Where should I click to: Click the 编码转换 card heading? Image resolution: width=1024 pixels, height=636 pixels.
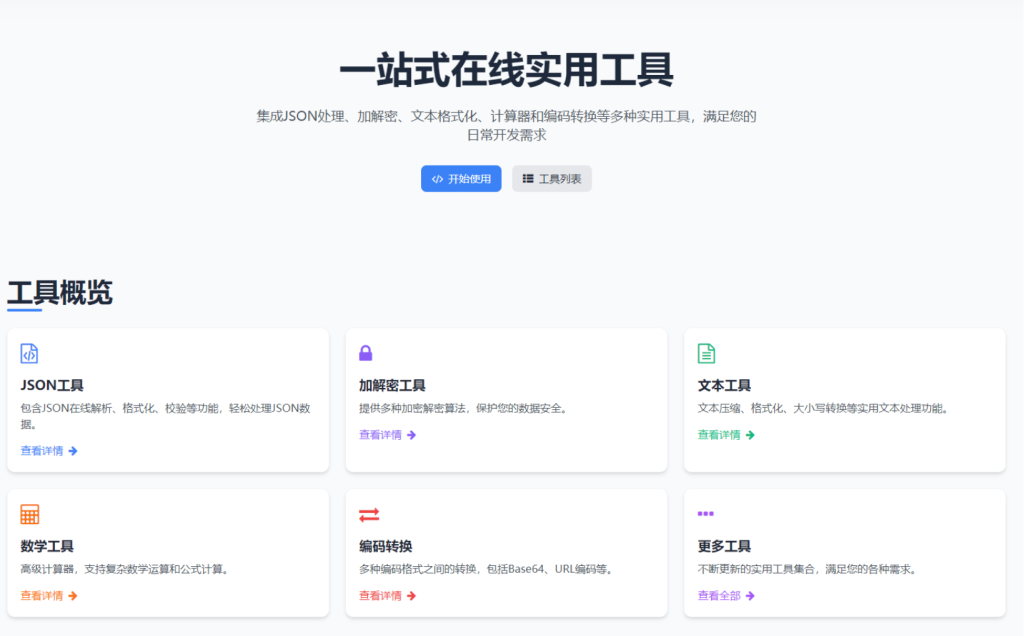[385, 546]
